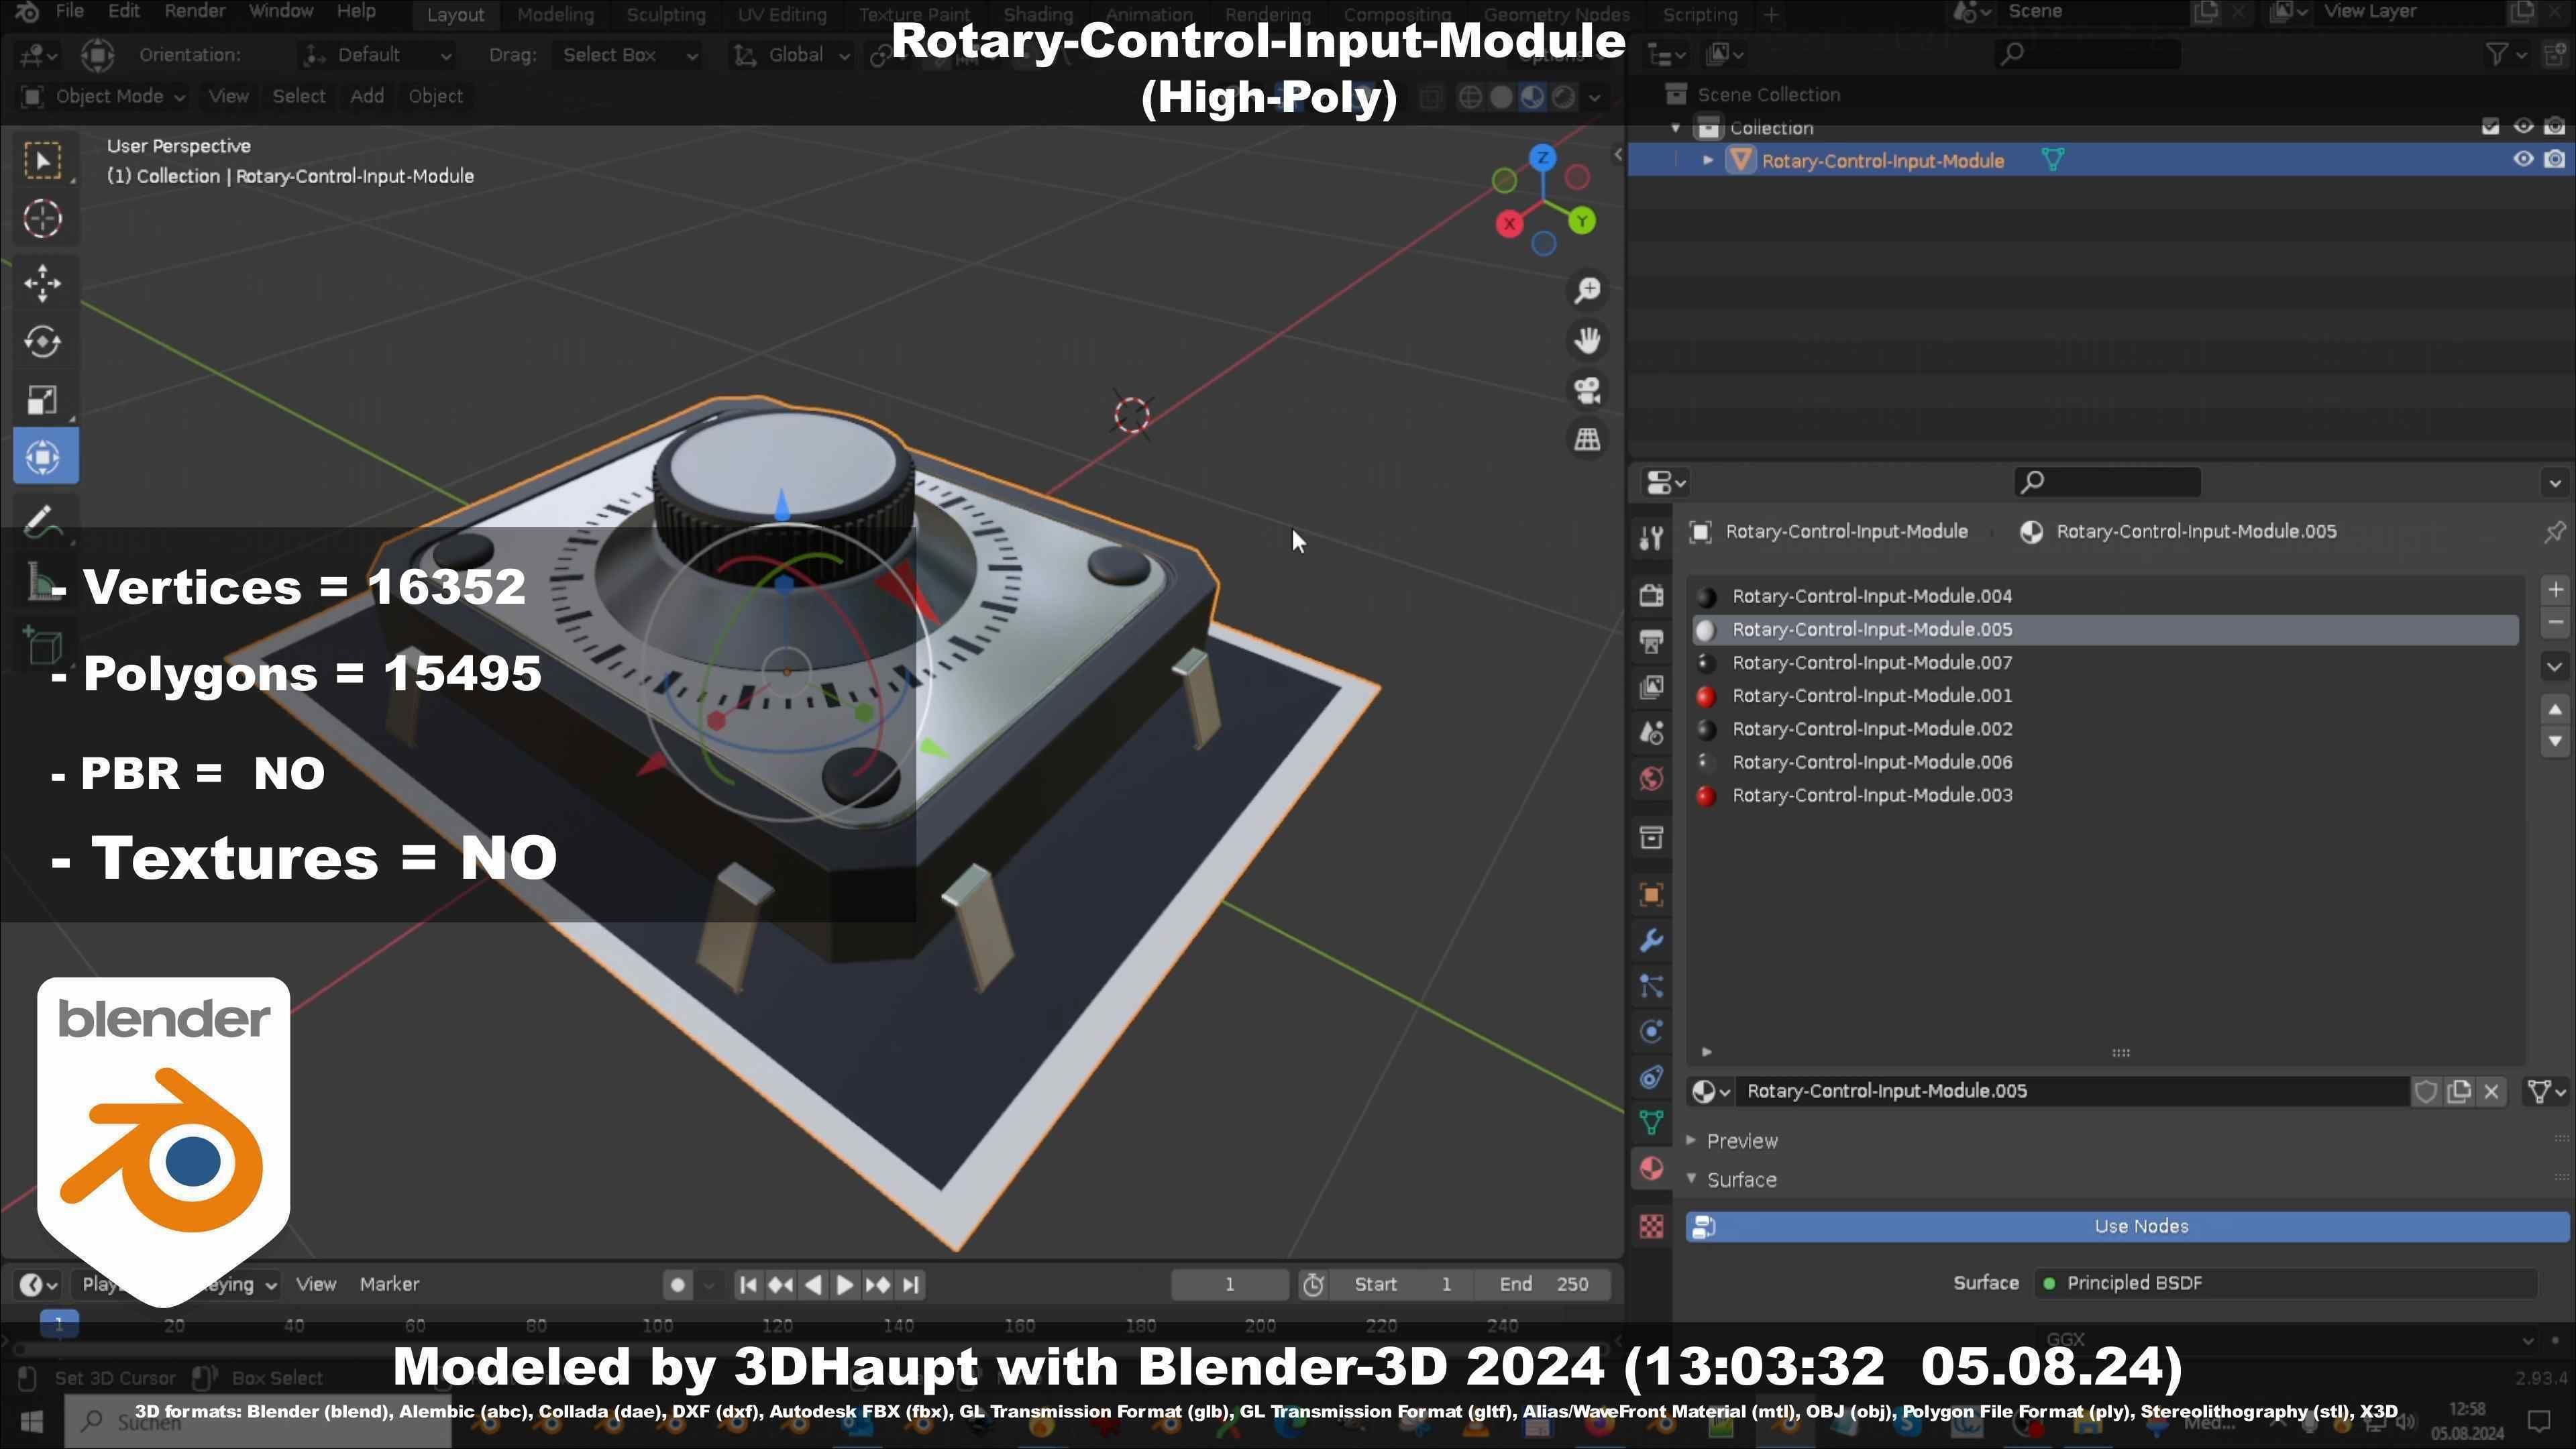Open the View Layer properties tab
The height and width of the screenshot is (1449, 2576).
click(1652, 687)
